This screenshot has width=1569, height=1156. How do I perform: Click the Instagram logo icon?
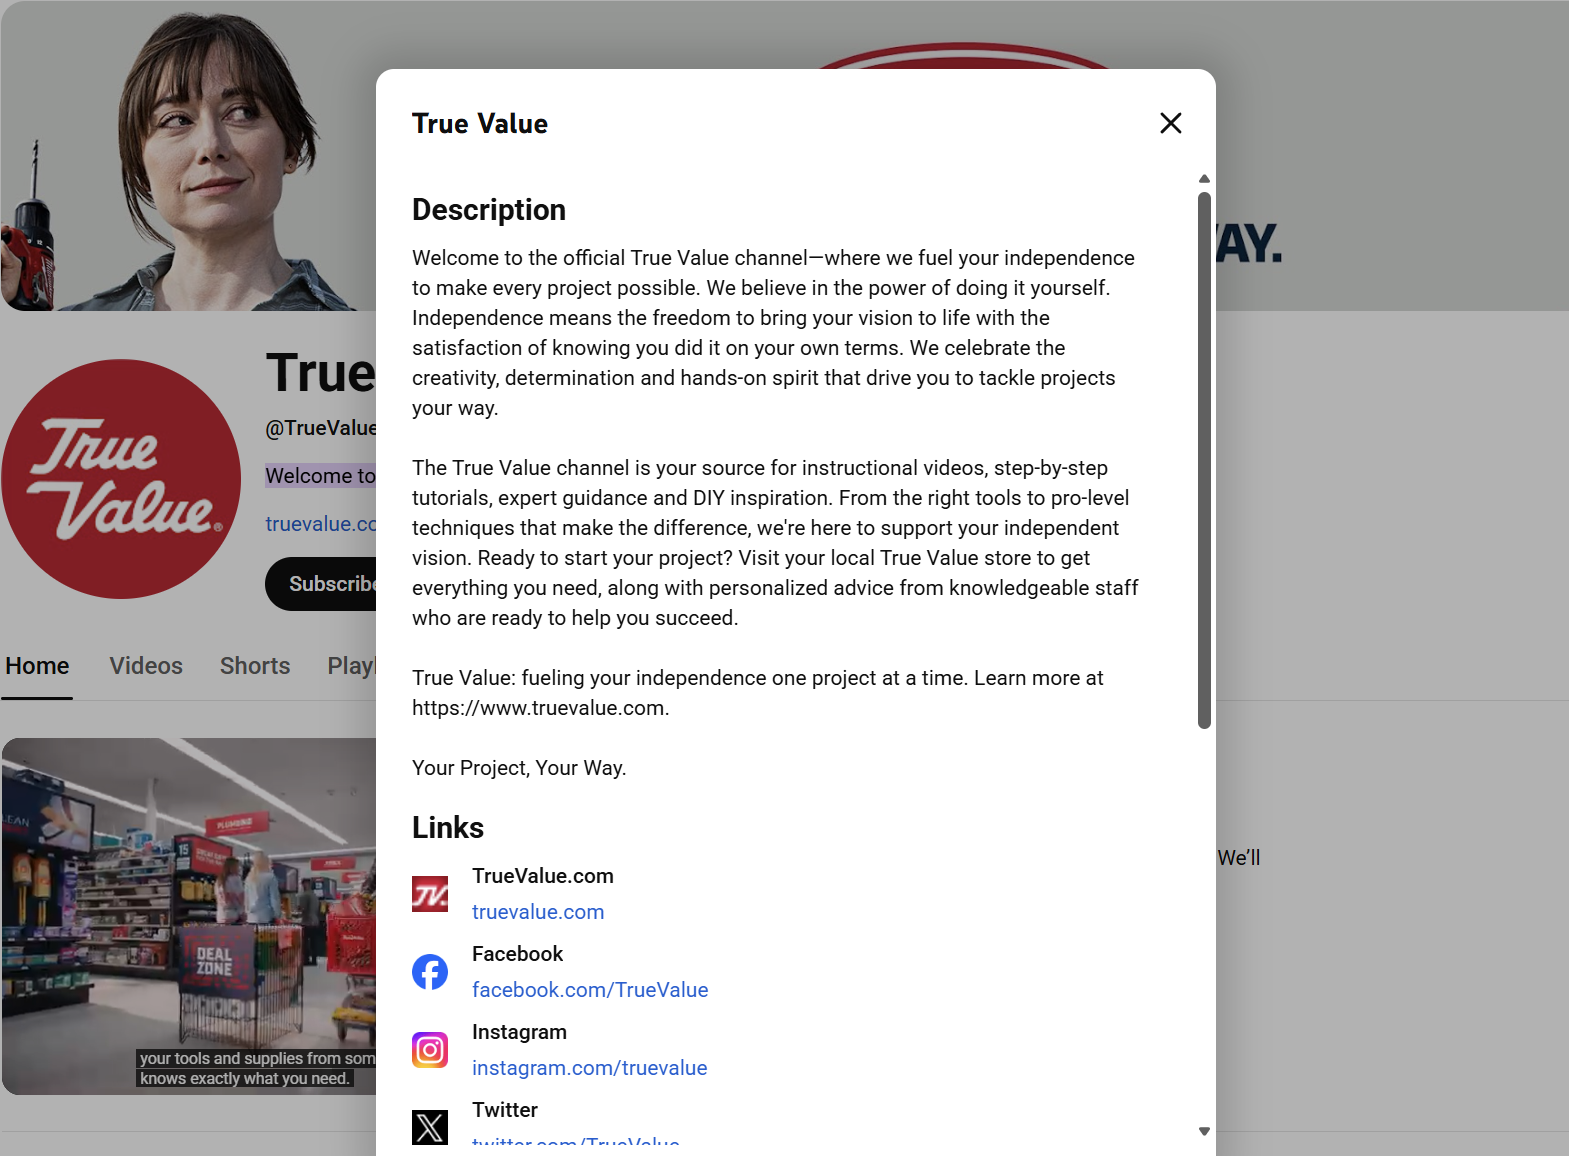(430, 1050)
